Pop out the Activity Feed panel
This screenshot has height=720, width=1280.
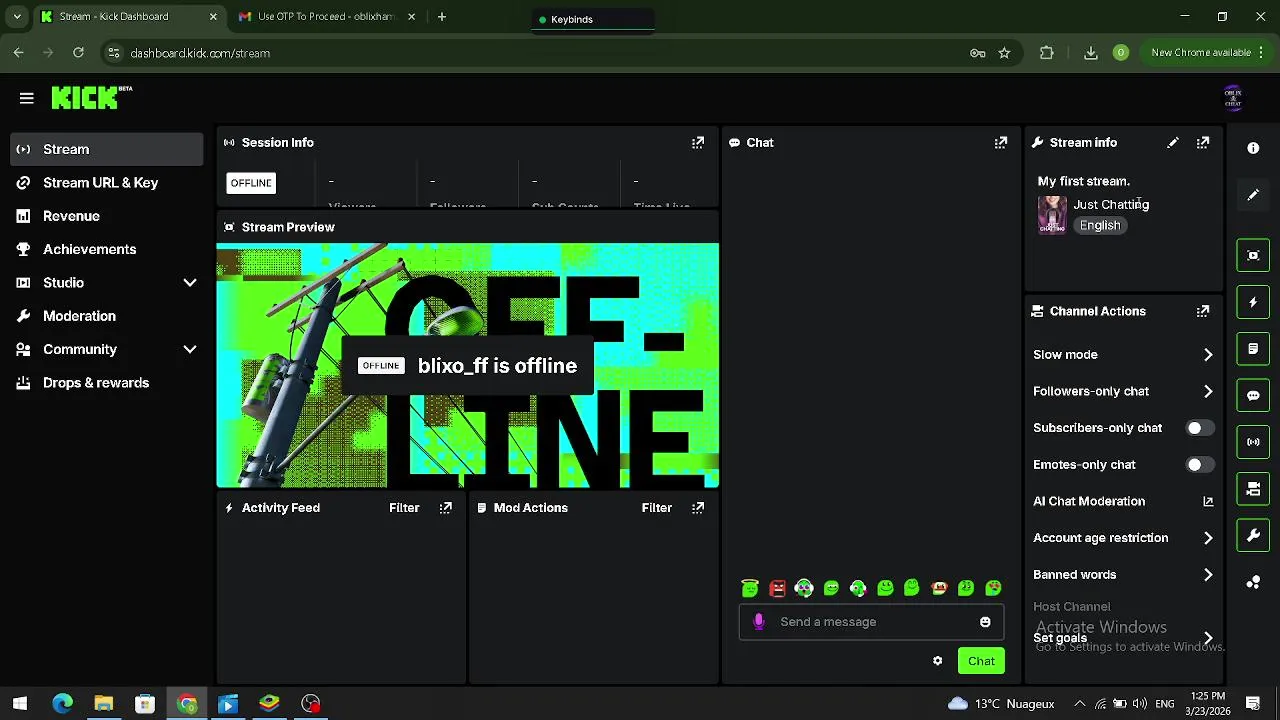pyautogui.click(x=446, y=508)
